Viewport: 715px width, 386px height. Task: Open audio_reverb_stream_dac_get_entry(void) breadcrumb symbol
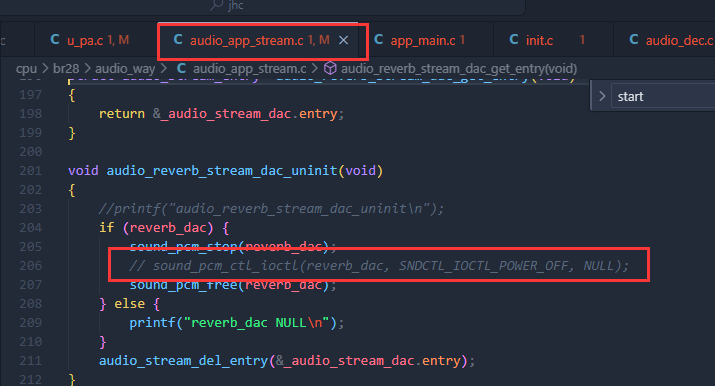459,69
